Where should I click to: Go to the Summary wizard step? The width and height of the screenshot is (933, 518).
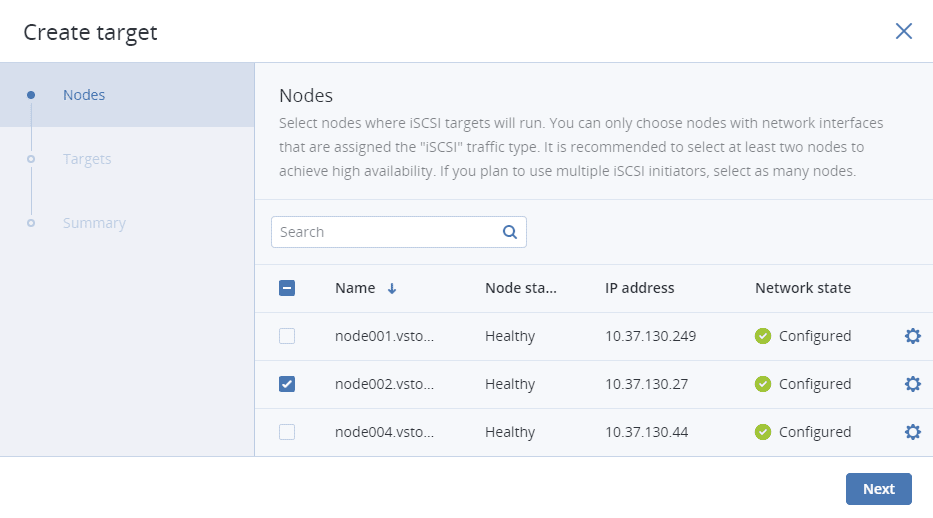(x=94, y=223)
